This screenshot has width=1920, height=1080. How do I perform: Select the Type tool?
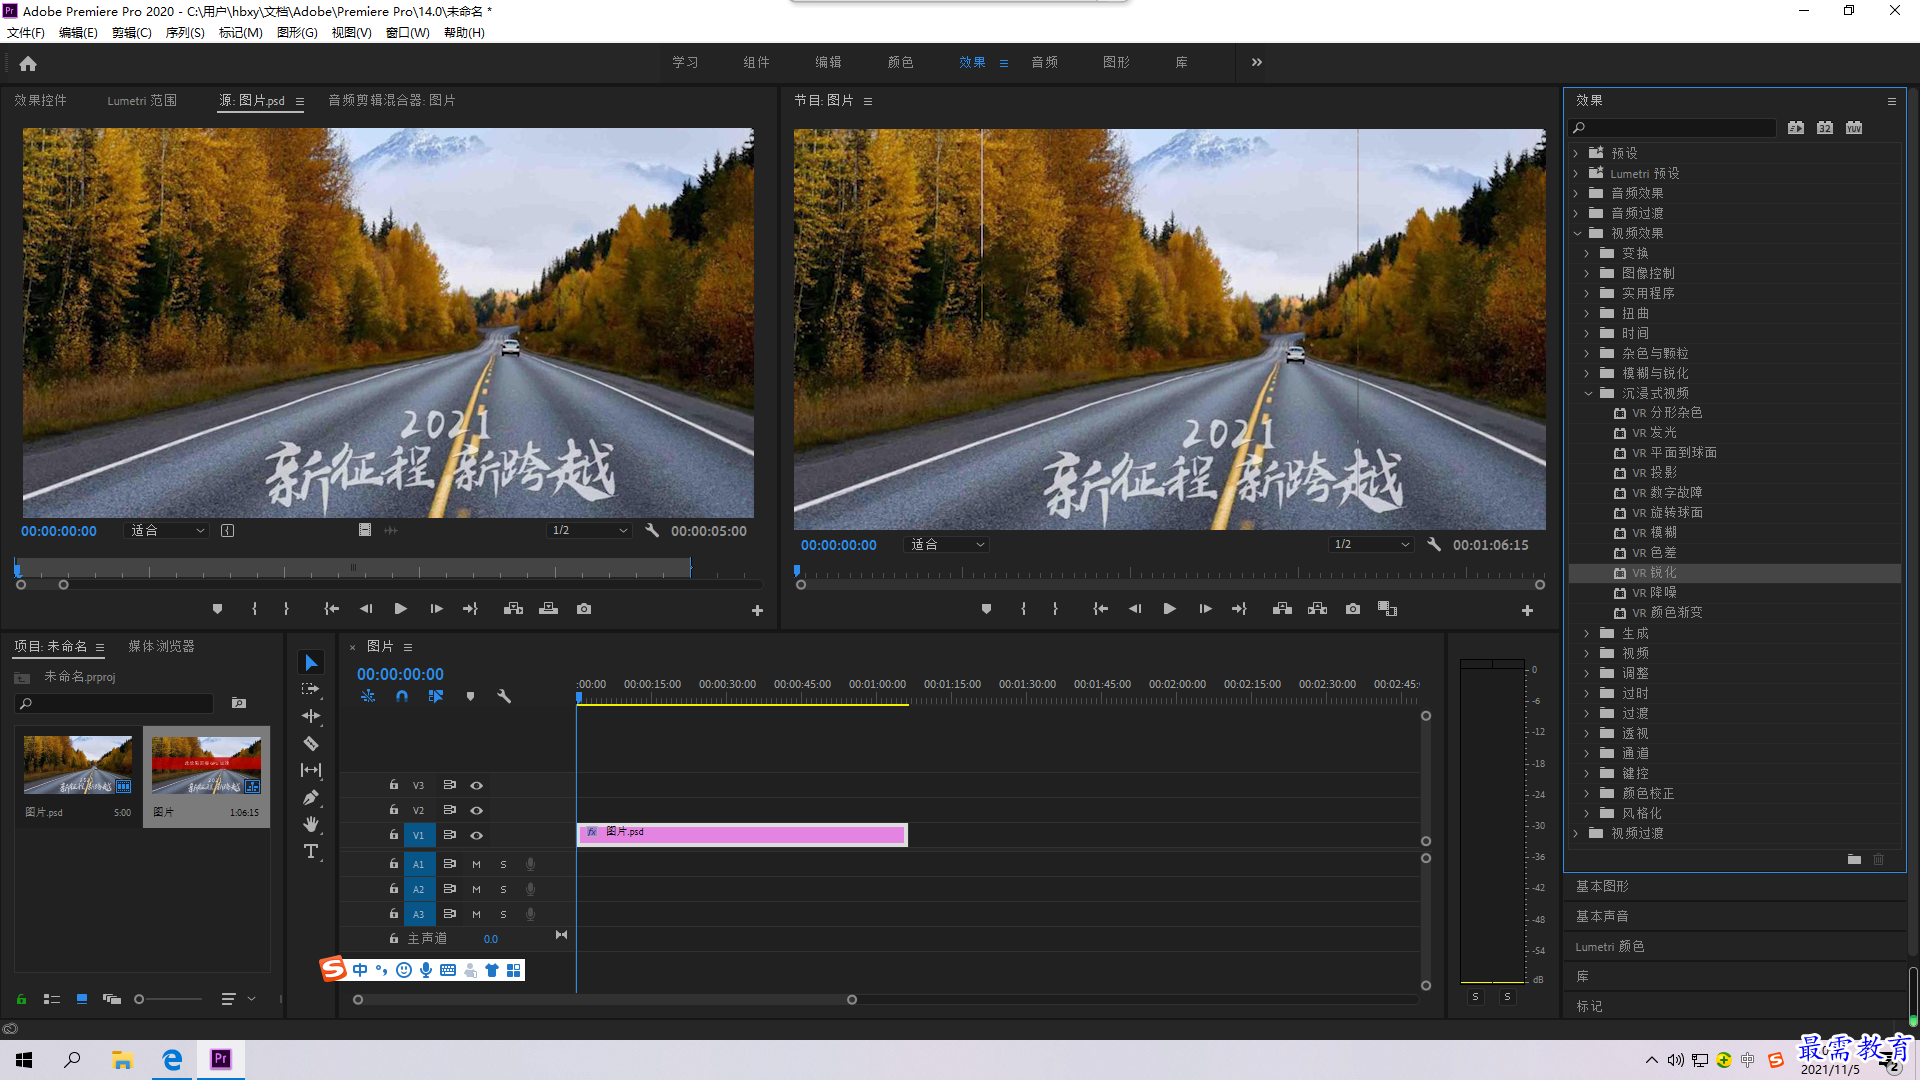[311, 851]
